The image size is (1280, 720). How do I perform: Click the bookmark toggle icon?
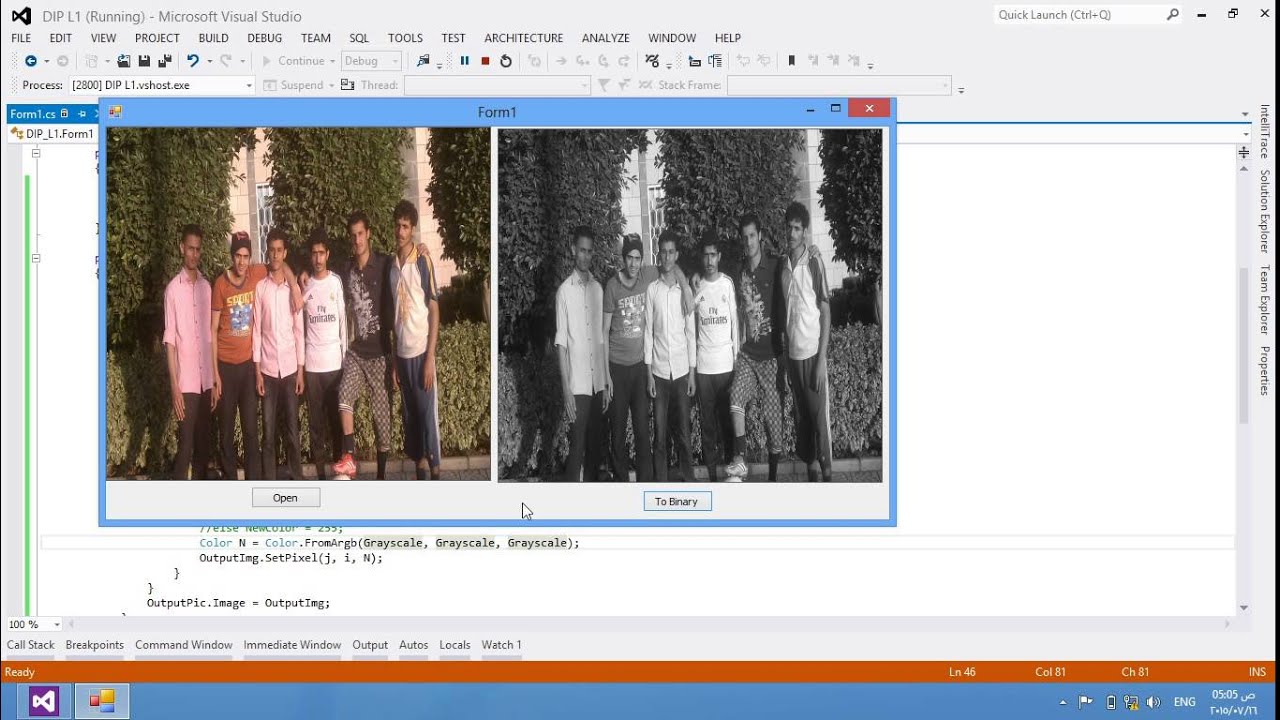click(792, 61)
